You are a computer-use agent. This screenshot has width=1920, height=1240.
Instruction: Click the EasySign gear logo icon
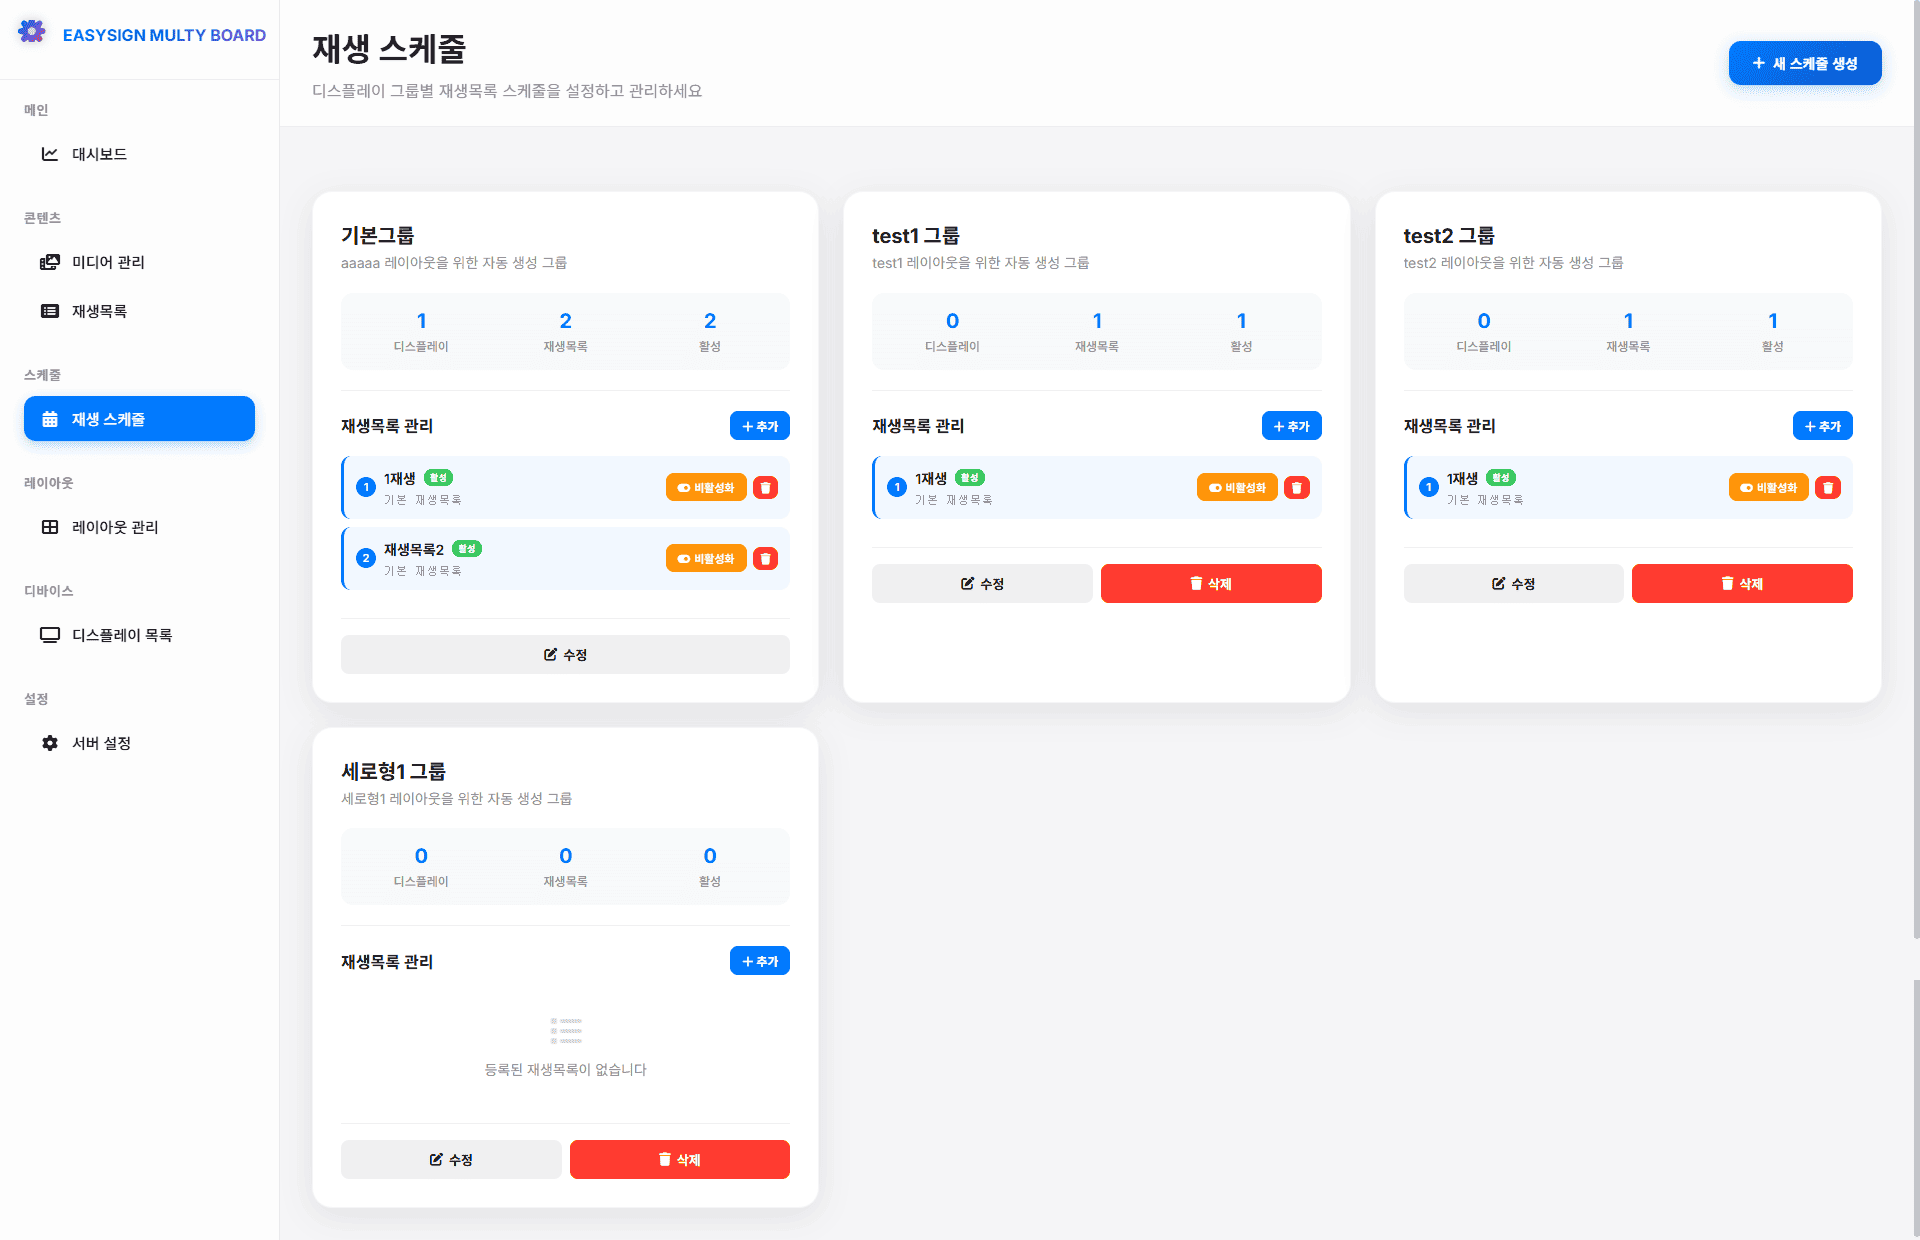32,32
